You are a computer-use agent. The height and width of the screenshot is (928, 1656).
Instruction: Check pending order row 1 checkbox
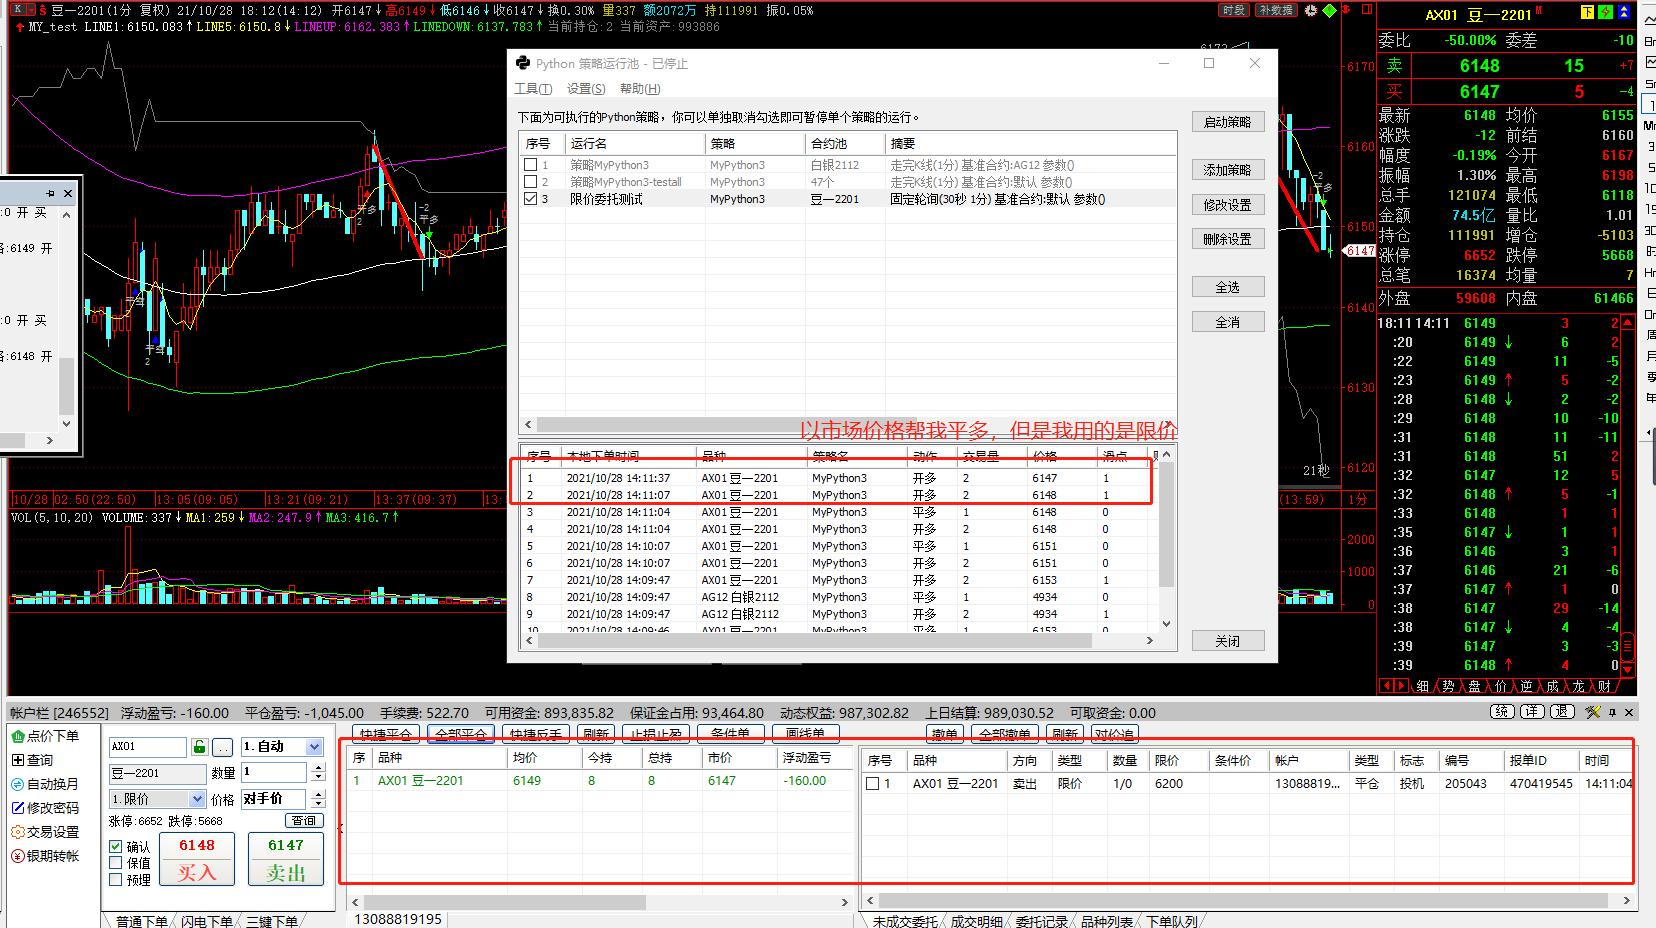tap(873, 784)
